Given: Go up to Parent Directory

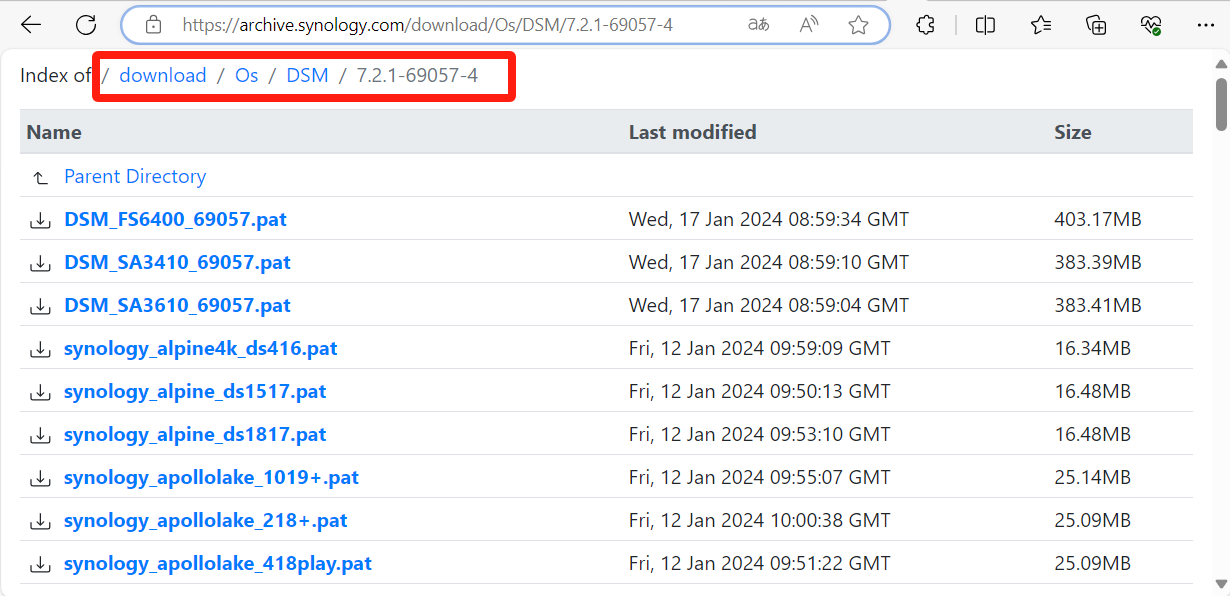Looking at the screenshot, I should click(x=135, y=176).
